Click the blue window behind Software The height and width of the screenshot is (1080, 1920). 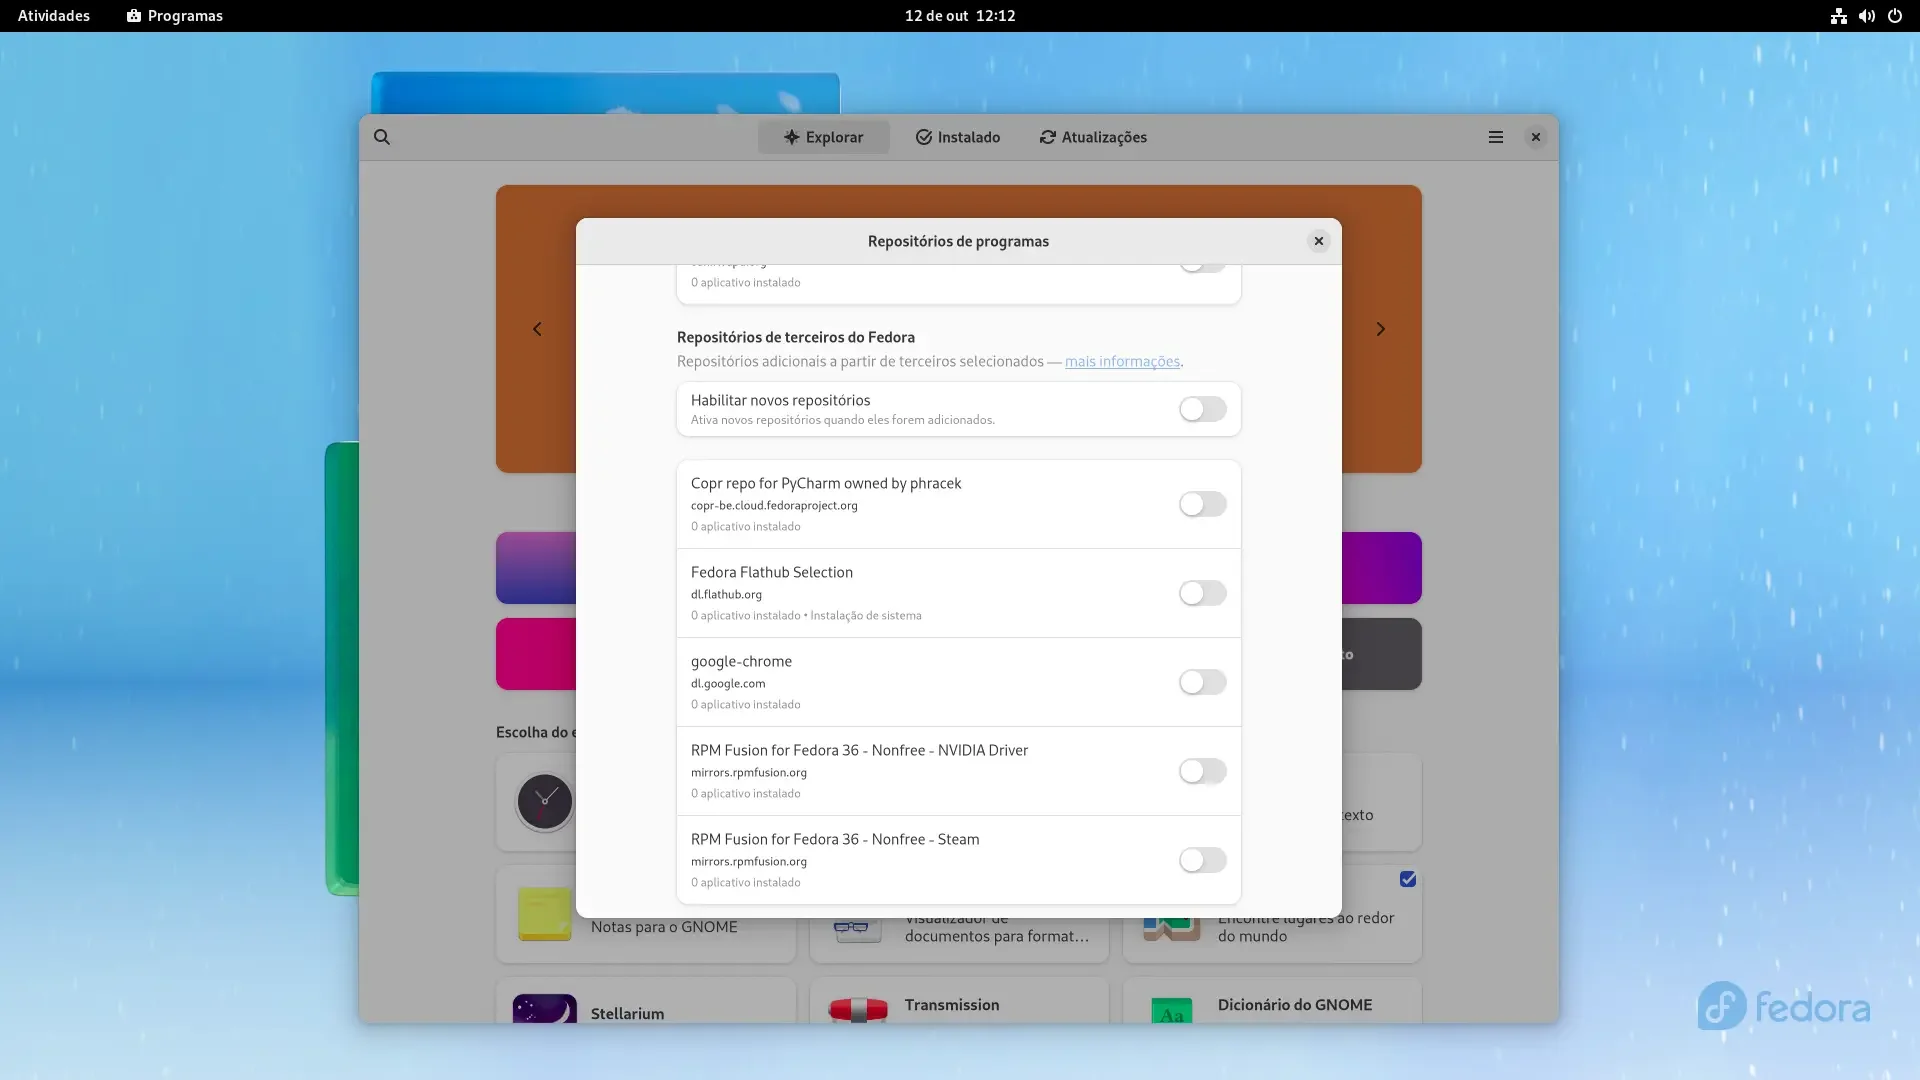coord(605,93)
